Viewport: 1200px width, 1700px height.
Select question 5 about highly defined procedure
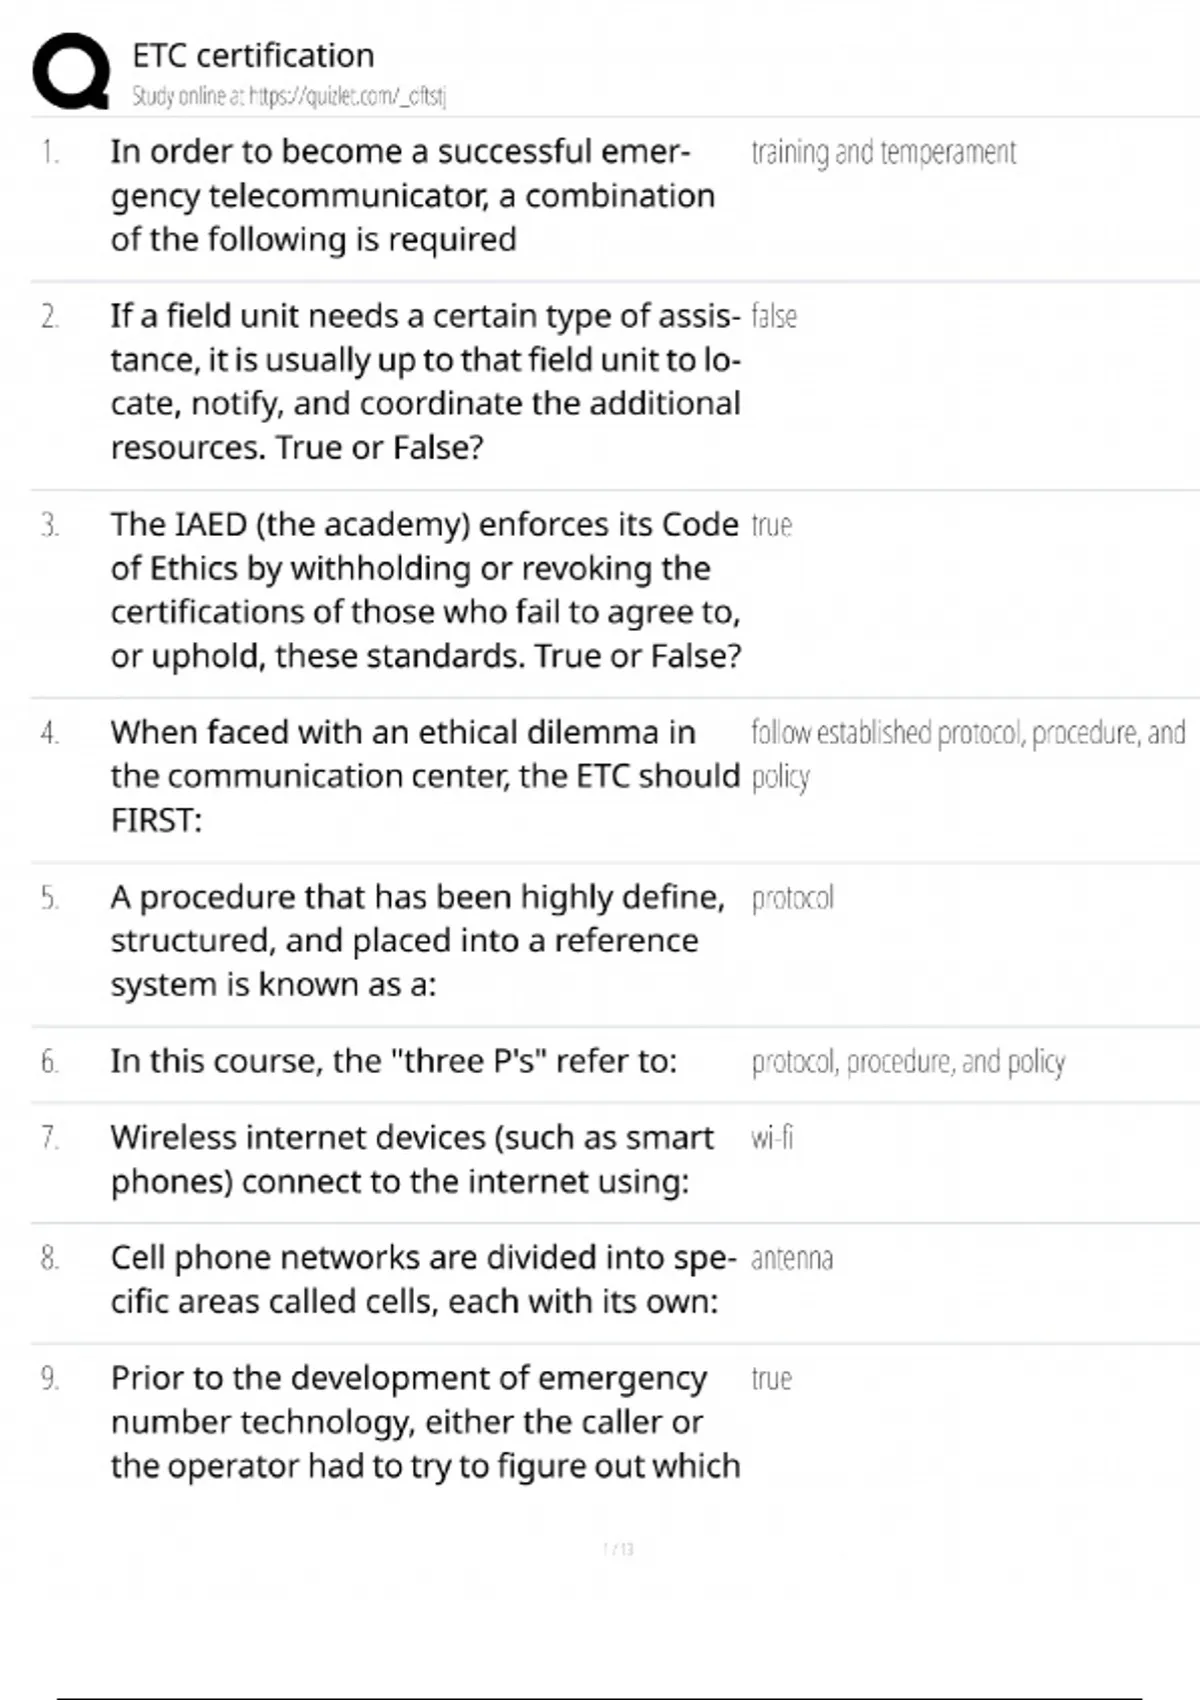point(417,940)
